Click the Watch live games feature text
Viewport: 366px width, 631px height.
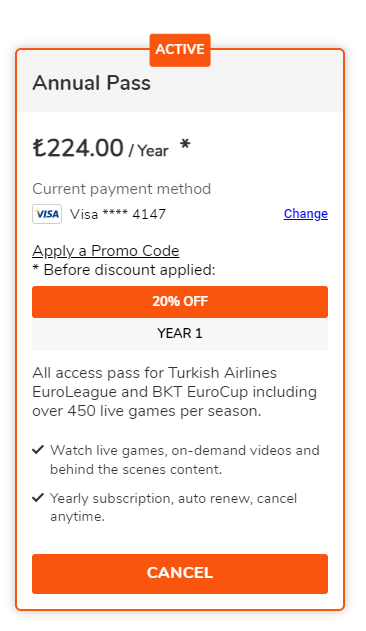tap(184, 460)
